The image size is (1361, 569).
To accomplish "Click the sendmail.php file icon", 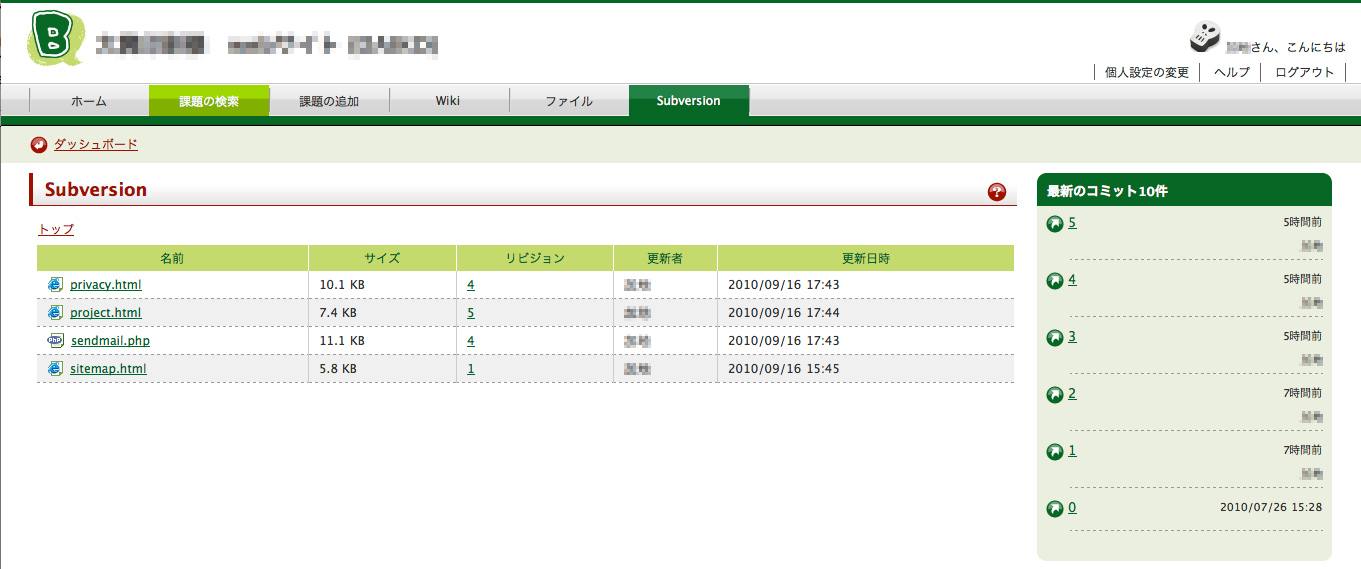I will point(55,341).
